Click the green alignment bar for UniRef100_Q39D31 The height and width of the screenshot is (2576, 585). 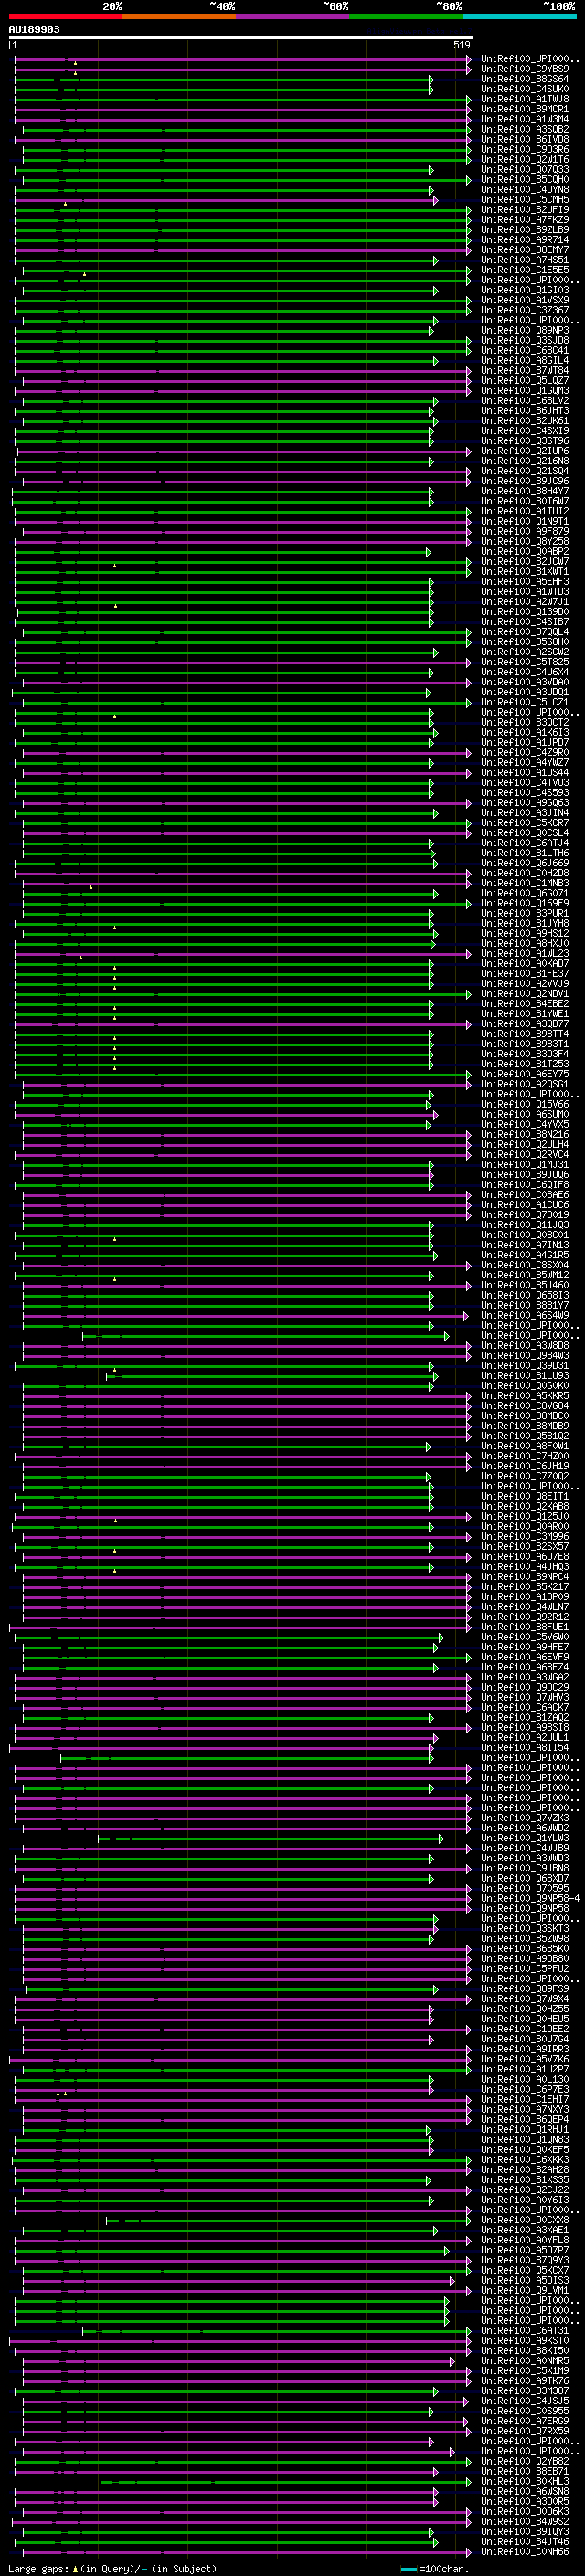point(224,1366)
